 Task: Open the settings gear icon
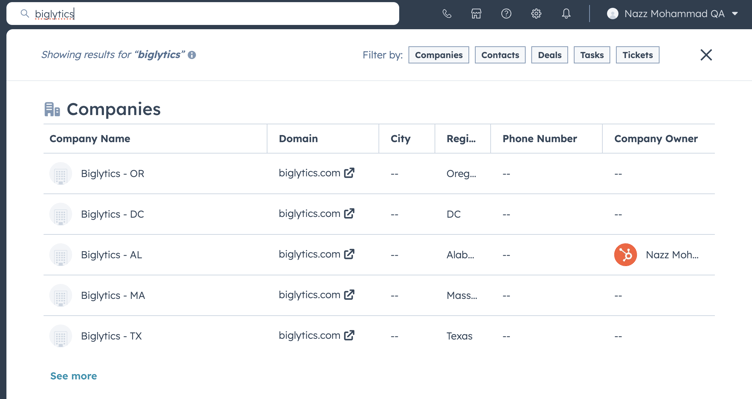coord(536,14)
